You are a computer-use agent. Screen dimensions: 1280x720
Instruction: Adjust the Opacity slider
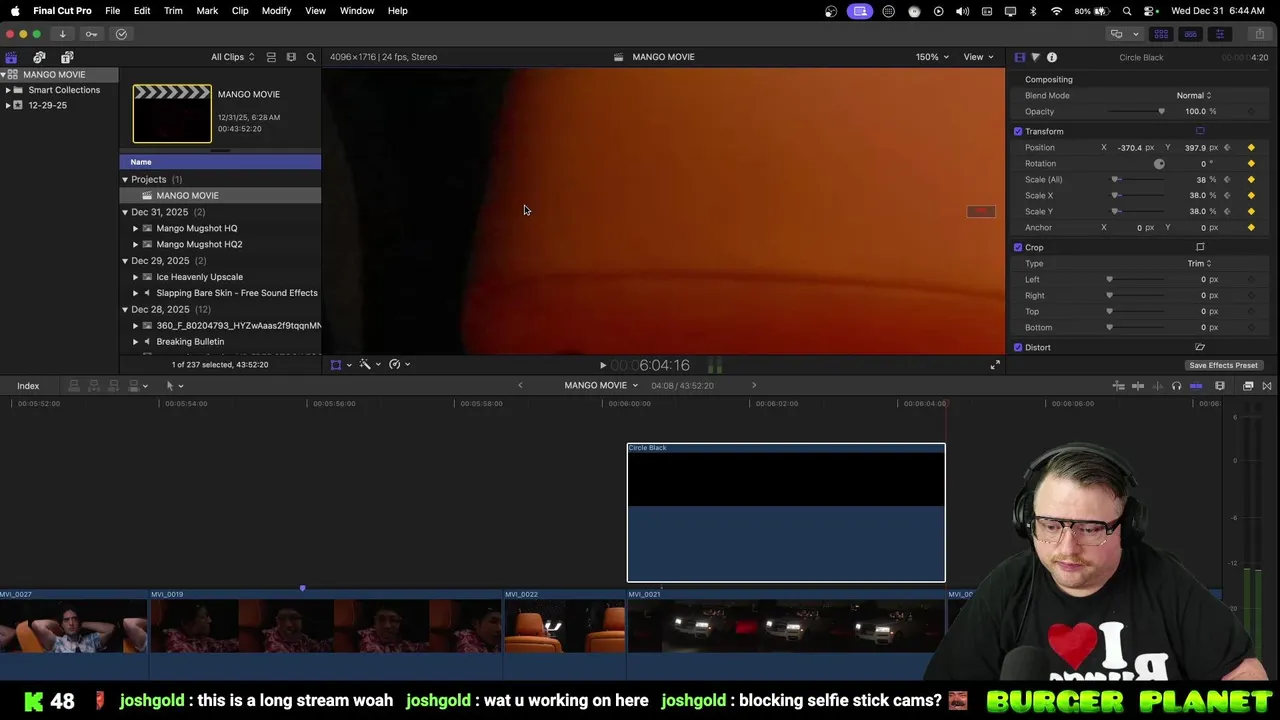[x=1136, y=111]
